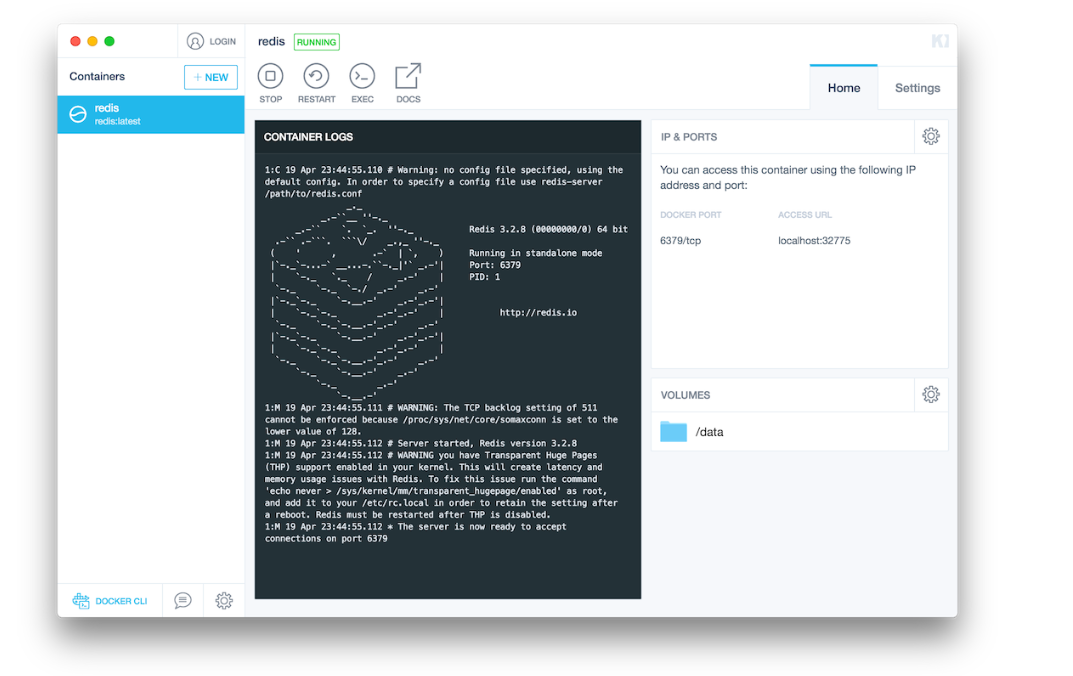This screenshot has height=676, width=1073.
Task: Click the DOCKER PORT column label
Action: (690, 215)
